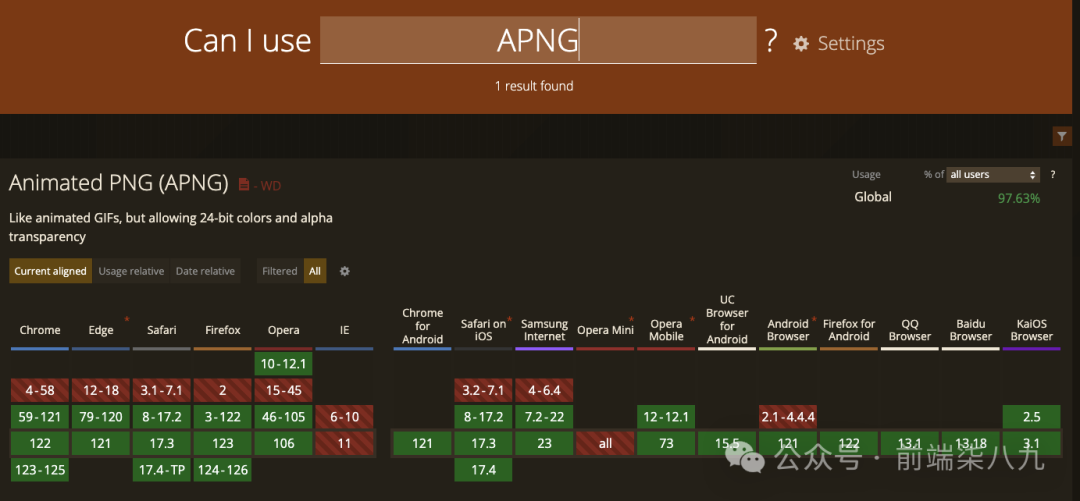Click the Baidu Browser header

click(970, 330)
